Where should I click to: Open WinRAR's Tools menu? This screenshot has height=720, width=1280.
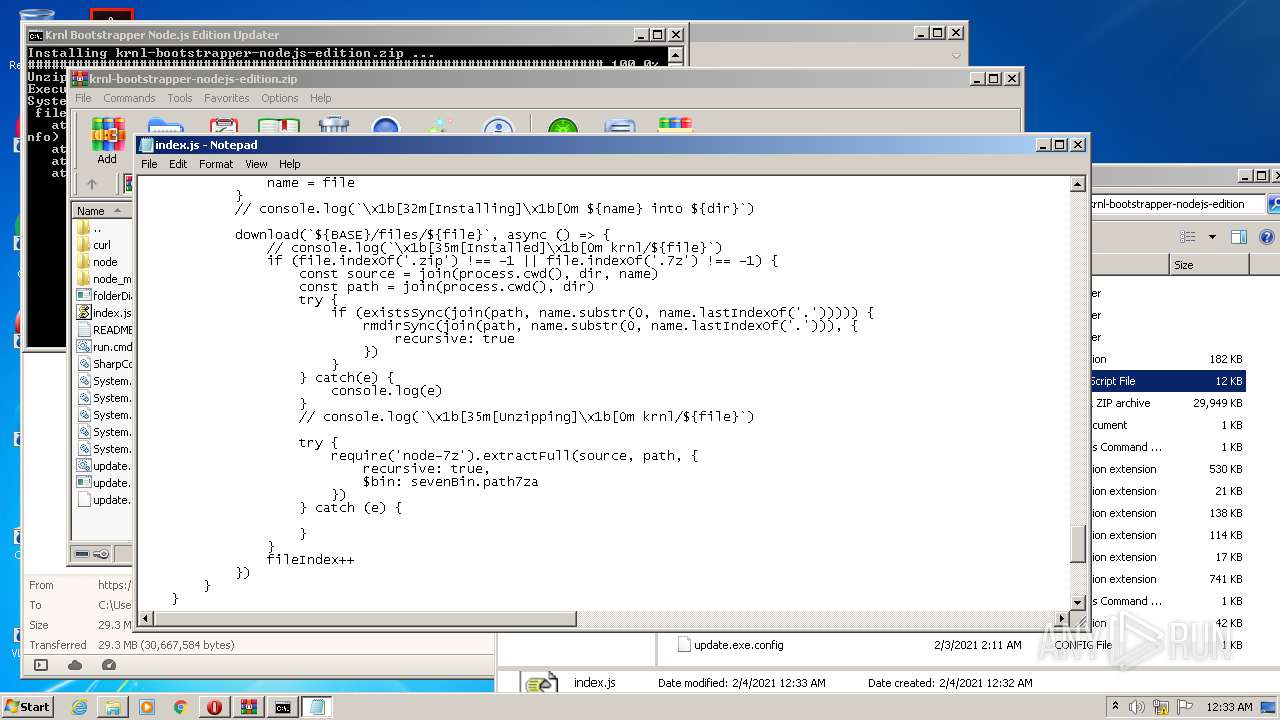point(180,98)
